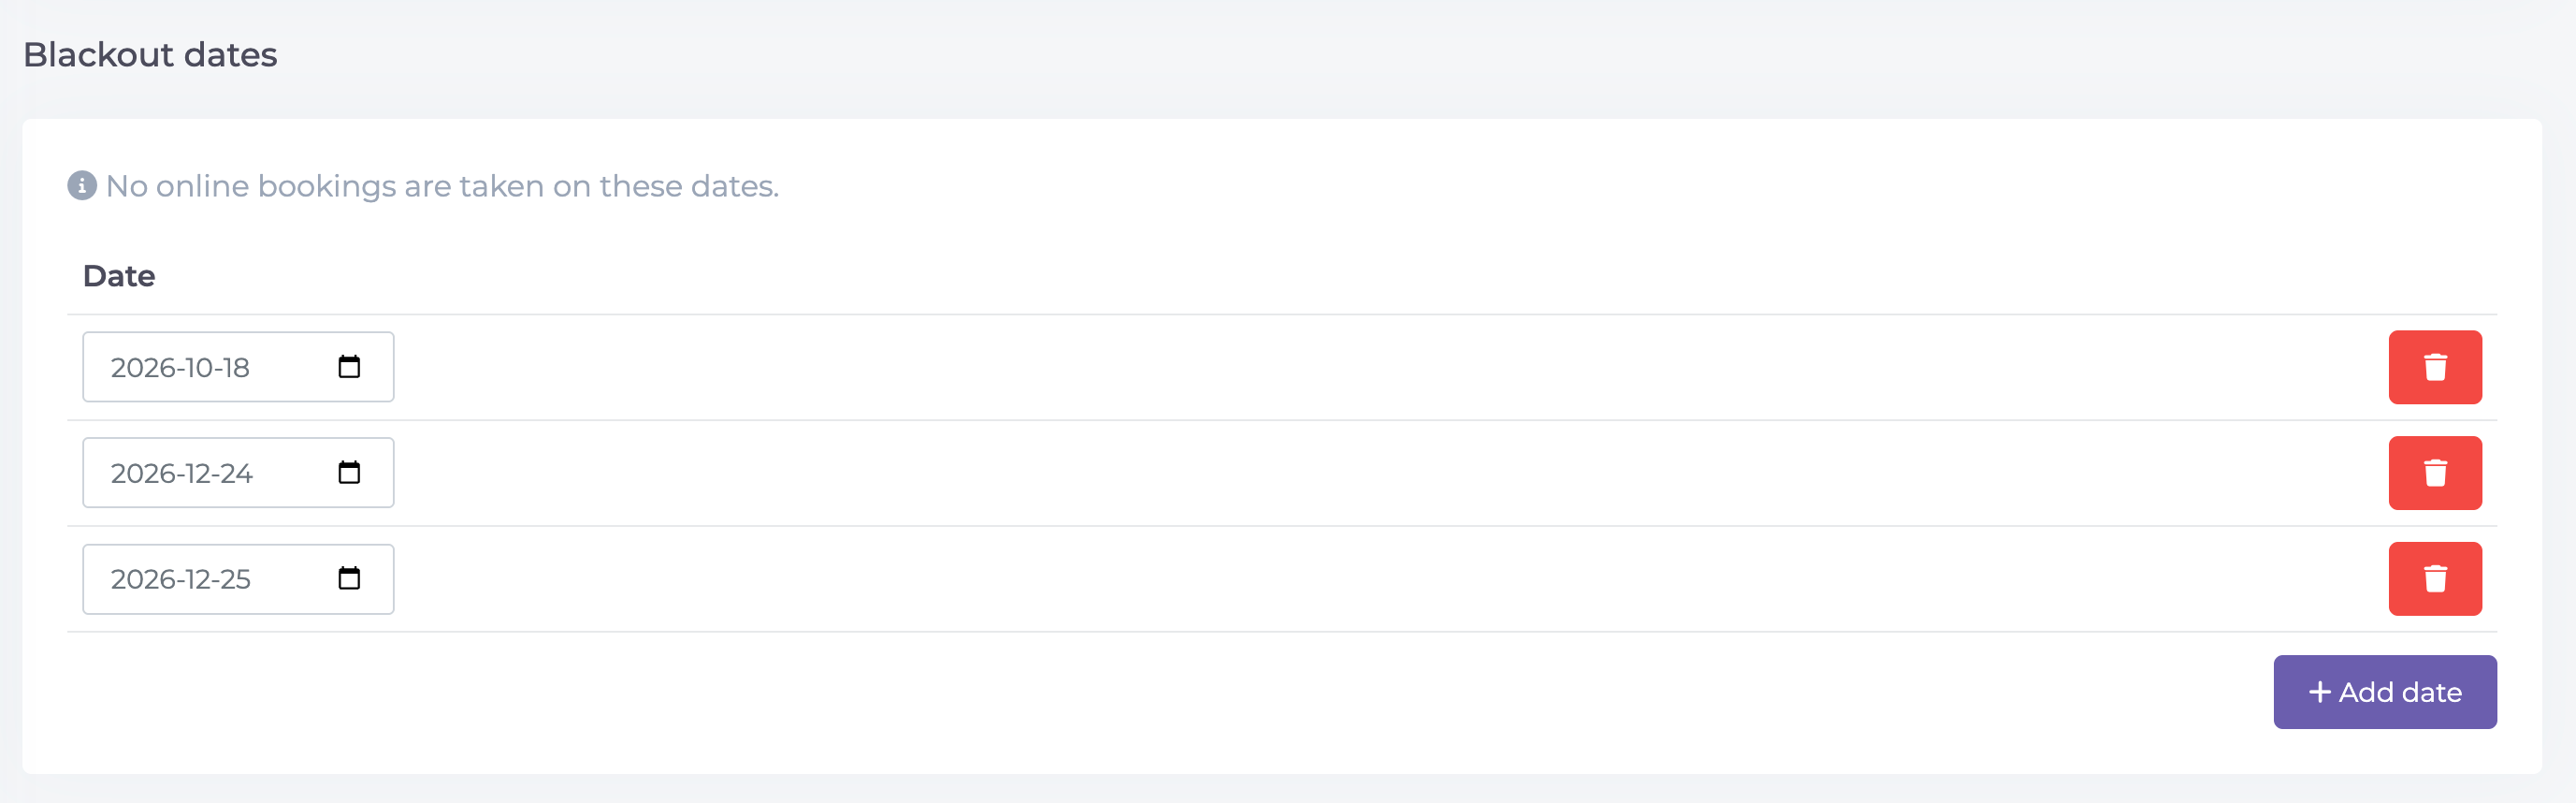Focus the 2026-12-24 date field
The height and width of the screenshot is (803, 2576).
coord(238,473)
